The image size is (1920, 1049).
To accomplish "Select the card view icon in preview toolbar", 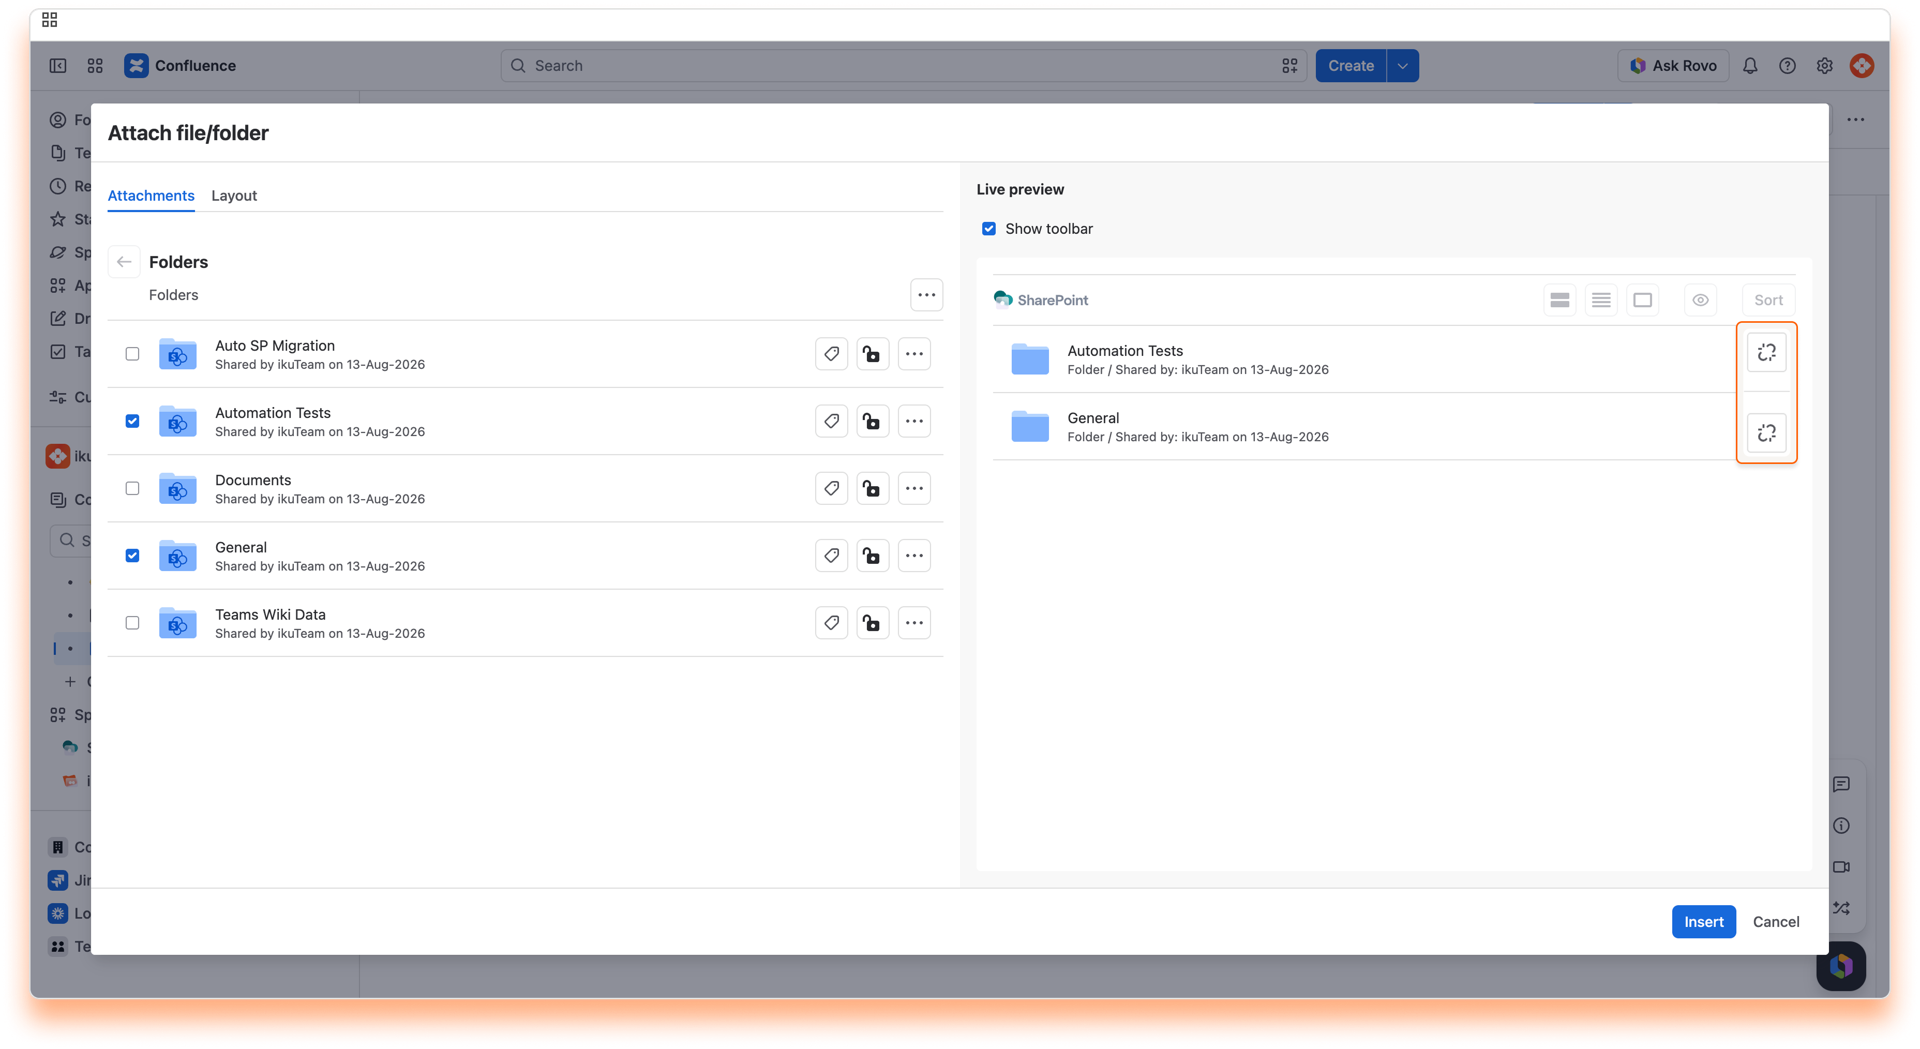I will click(1642, 300).
